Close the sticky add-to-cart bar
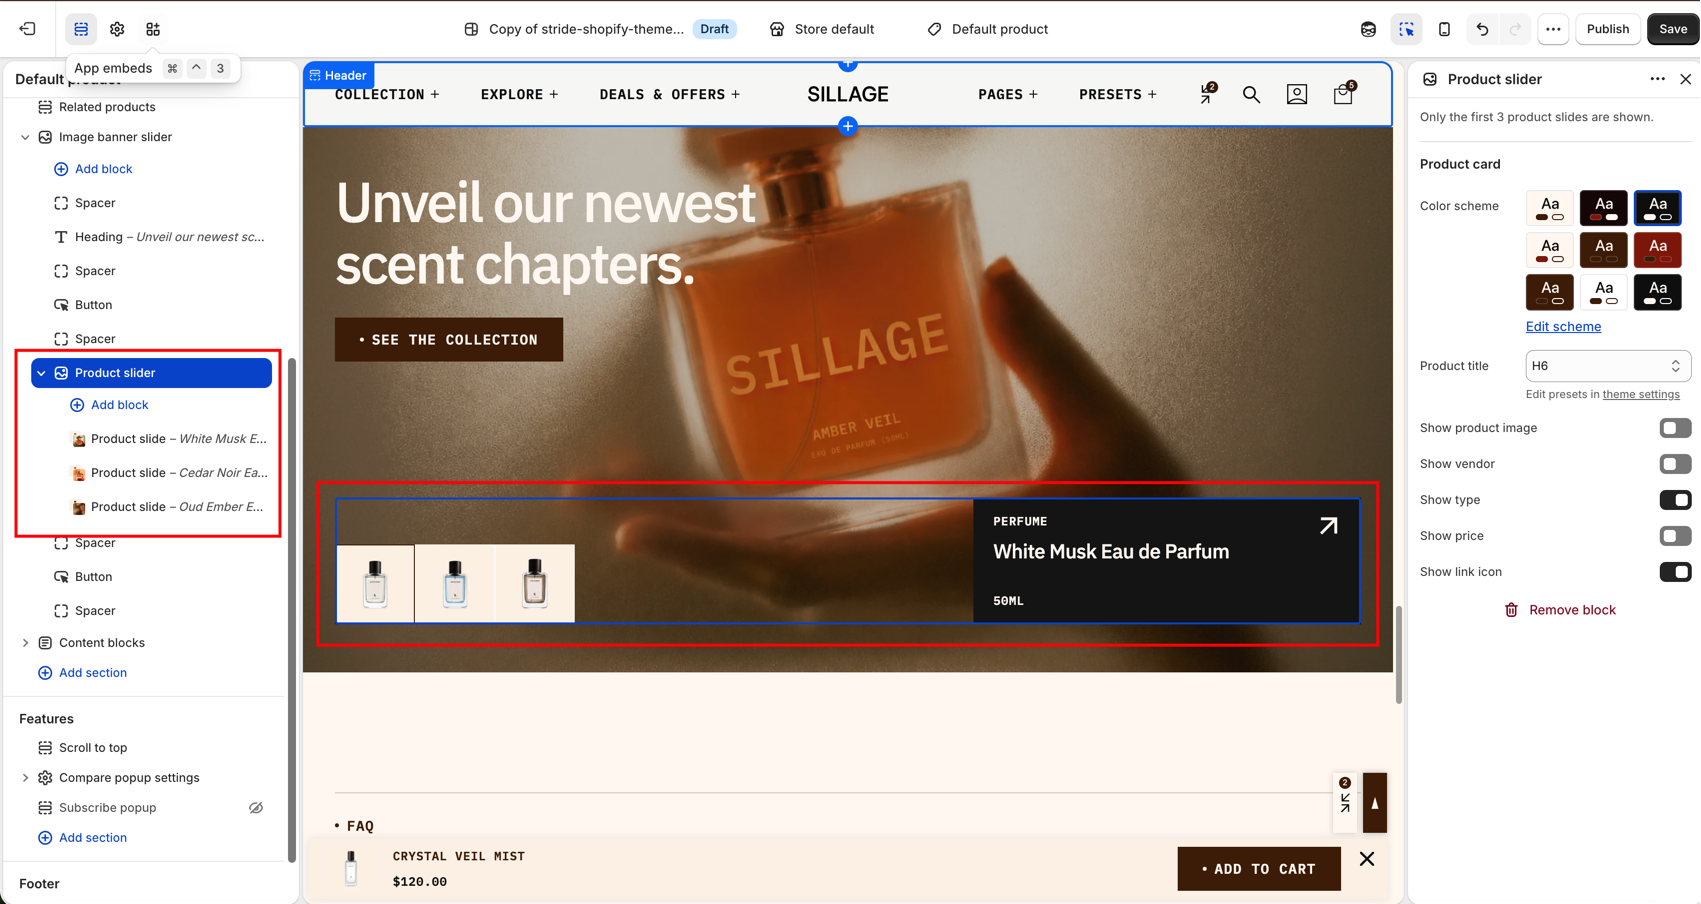The height and width of the screenshot is (904, 1701). click(1367, 859)
